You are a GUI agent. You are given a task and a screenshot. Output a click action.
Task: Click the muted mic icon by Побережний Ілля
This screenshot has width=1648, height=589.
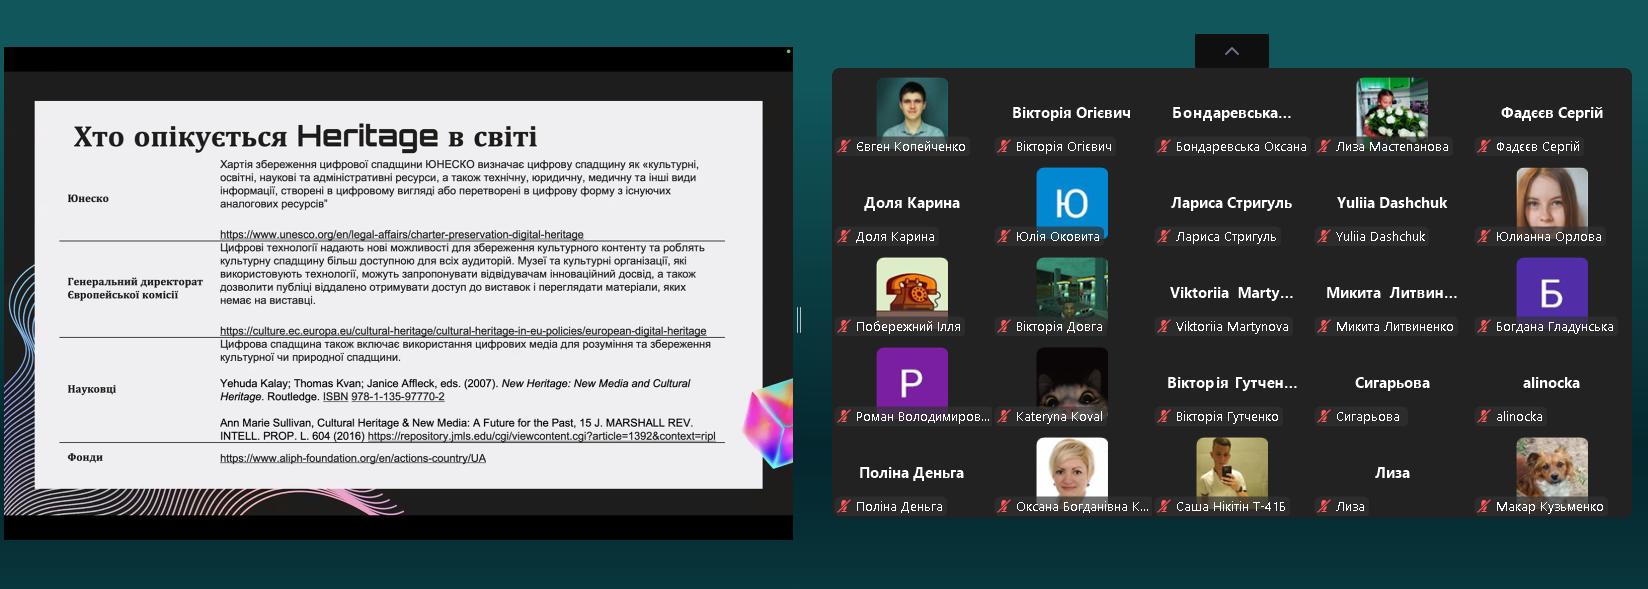pyautogui.click(x=844, y=327)
